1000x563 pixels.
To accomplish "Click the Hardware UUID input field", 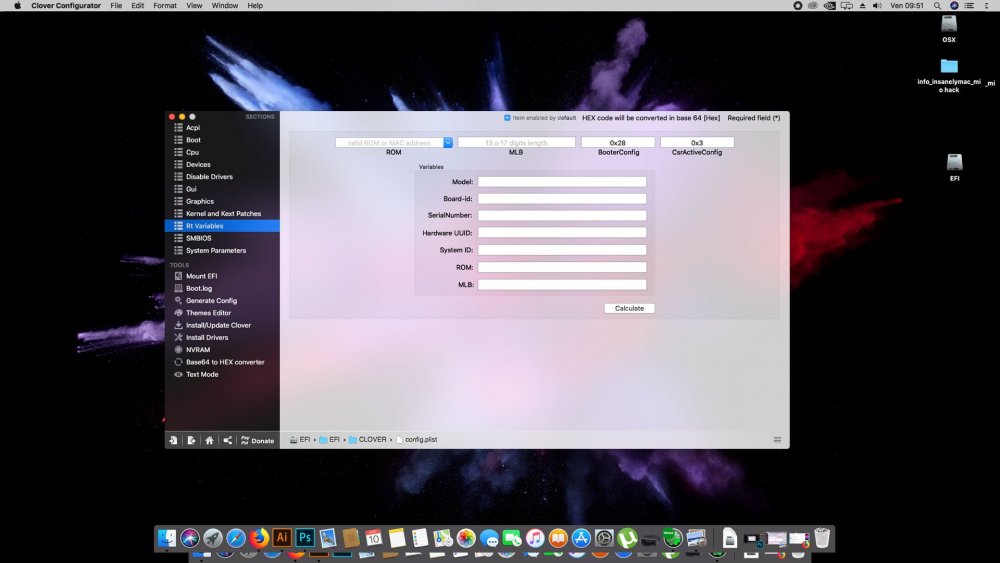I will pos(562,233).
